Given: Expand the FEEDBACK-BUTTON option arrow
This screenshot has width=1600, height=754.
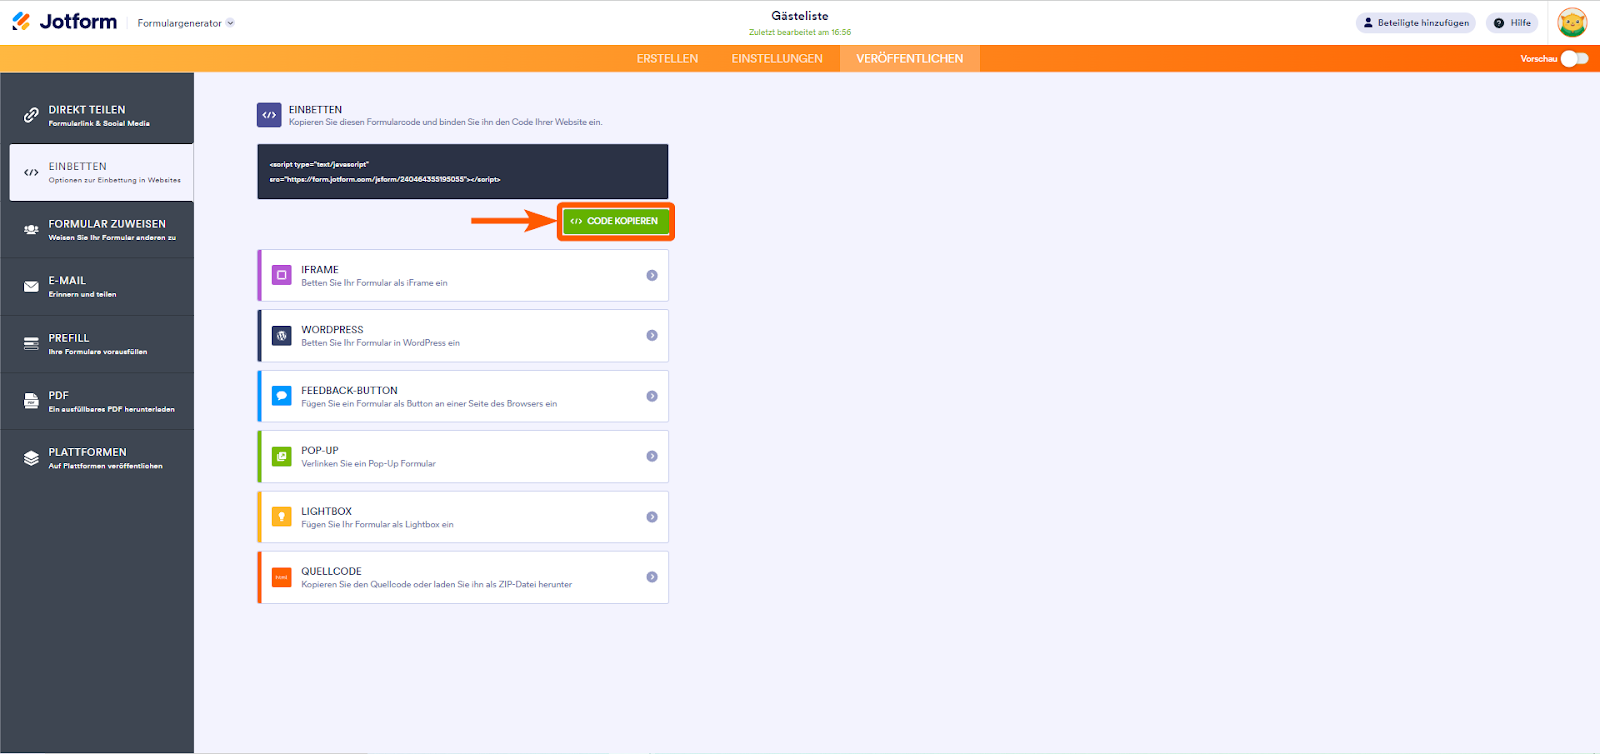Looking at the screenshot, I should [652, 396].
